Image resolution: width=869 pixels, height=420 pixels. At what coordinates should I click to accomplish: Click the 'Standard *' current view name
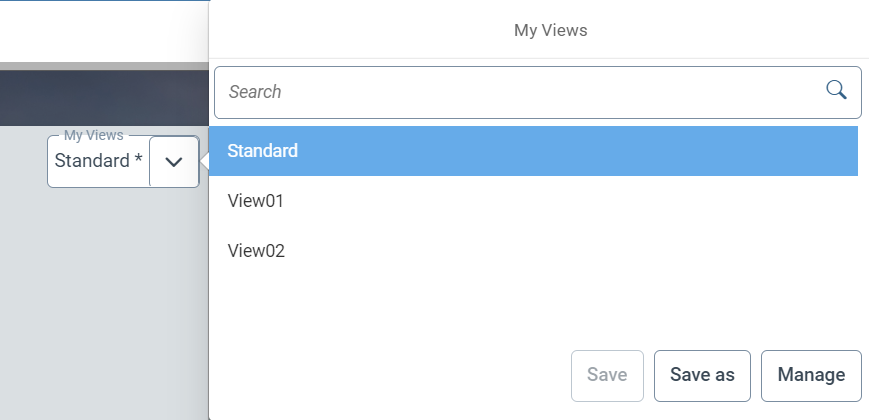92,161
